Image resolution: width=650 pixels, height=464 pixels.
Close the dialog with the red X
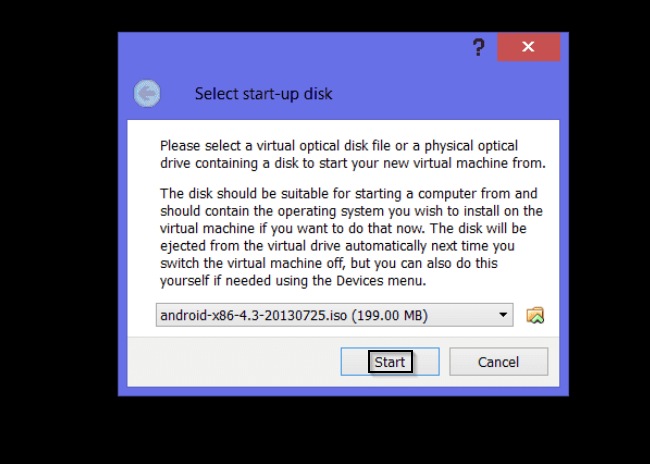[x=529, y=47]
